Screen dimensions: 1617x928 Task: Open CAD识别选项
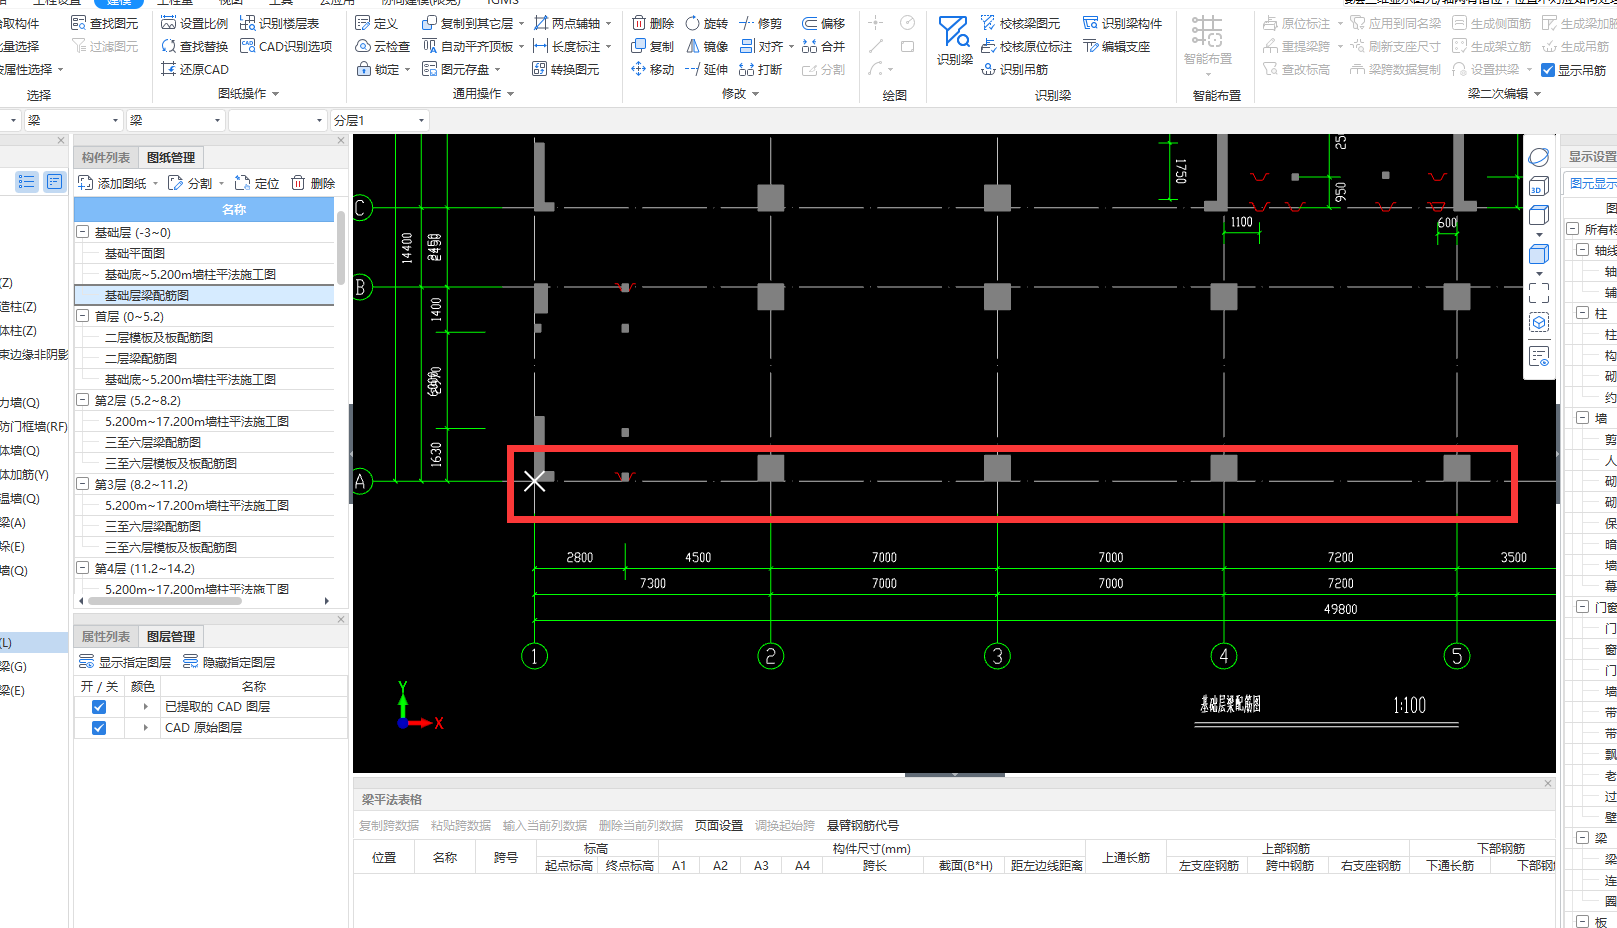285,46
